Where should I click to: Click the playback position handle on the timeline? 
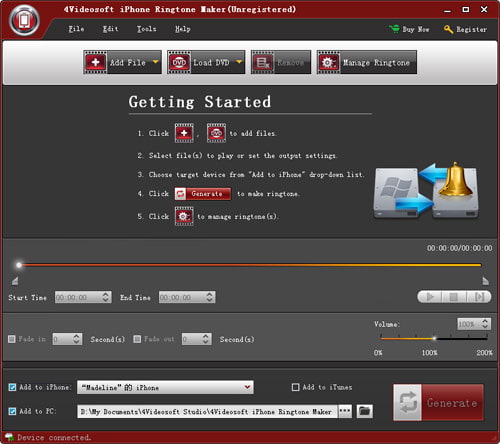click(19, 265)
